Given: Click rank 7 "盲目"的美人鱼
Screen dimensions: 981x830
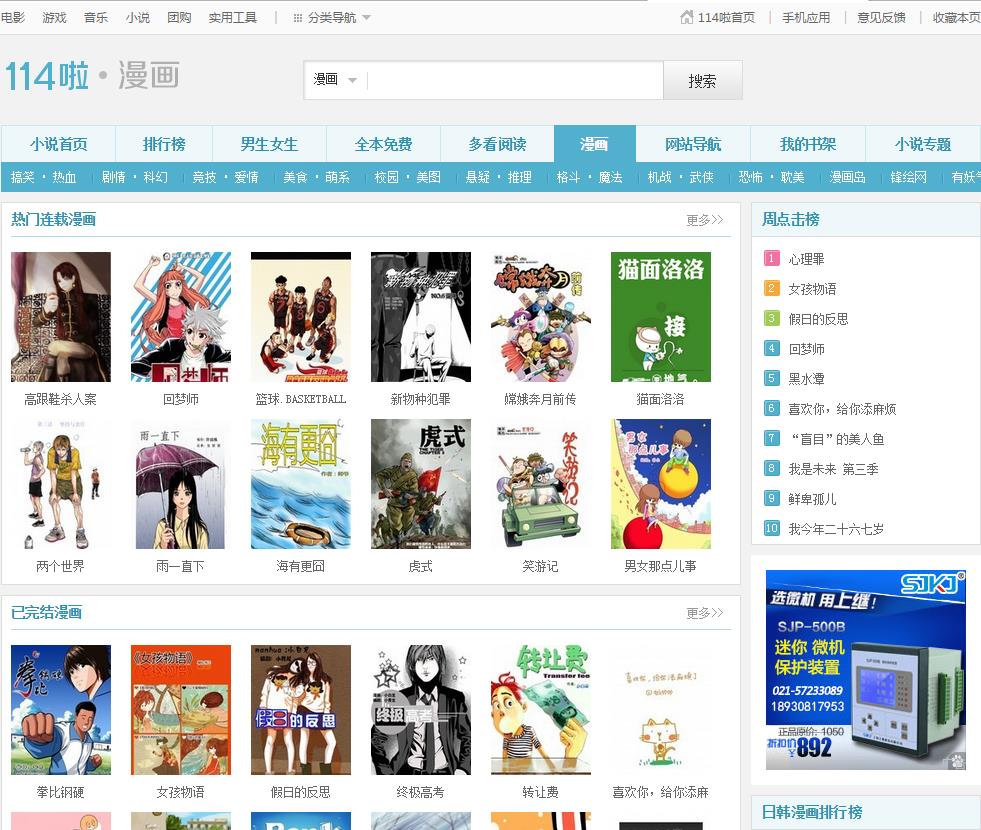Looking at the screenshot, I should [x=836, y=439].
